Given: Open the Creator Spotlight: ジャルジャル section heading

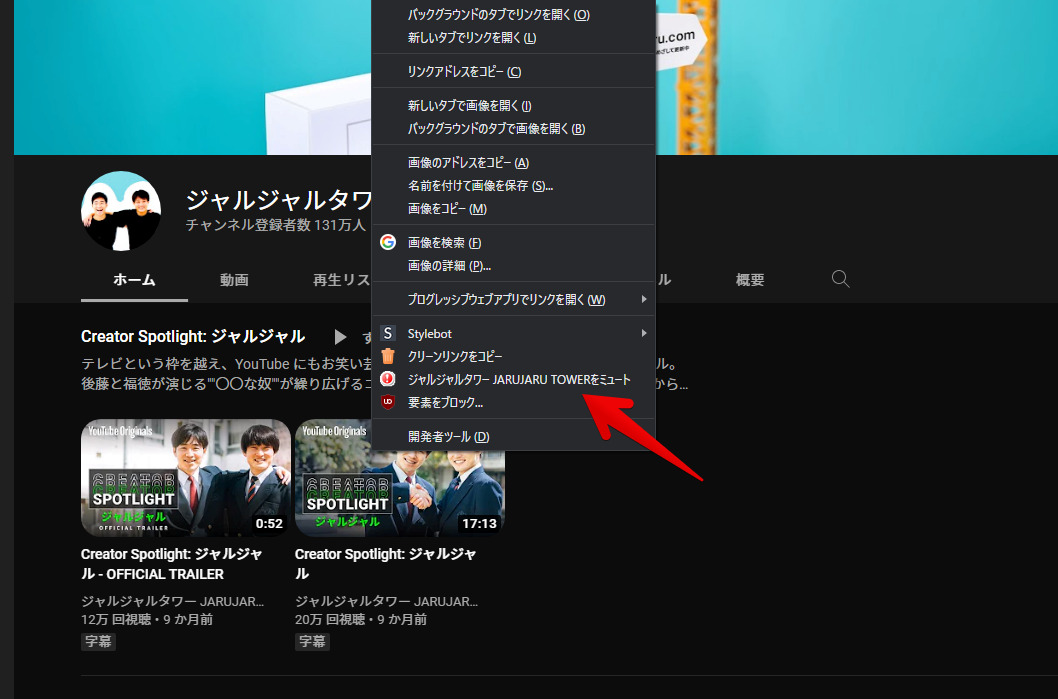Looking at the screenshot, I should tap(193, 336).
